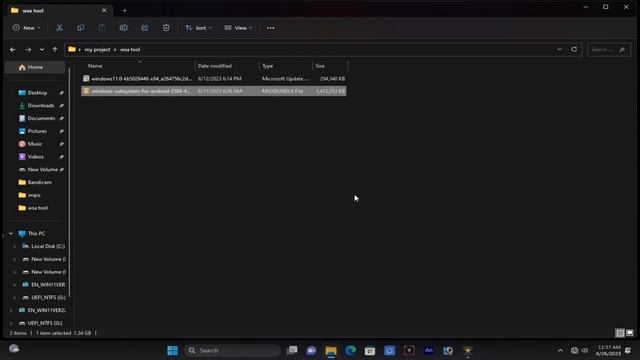
Task: Open Documents in the sidebar
Action: (x=41, y=118)
